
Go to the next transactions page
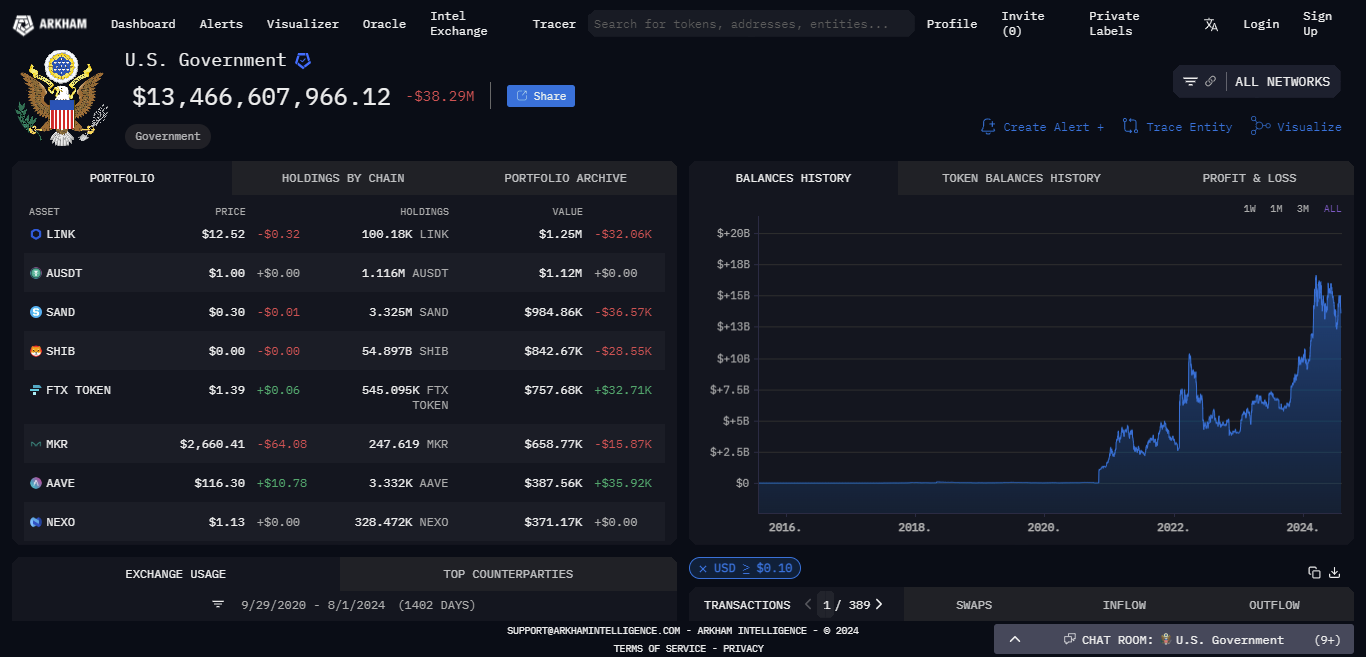pyautogui.click(x=879, y=604)
